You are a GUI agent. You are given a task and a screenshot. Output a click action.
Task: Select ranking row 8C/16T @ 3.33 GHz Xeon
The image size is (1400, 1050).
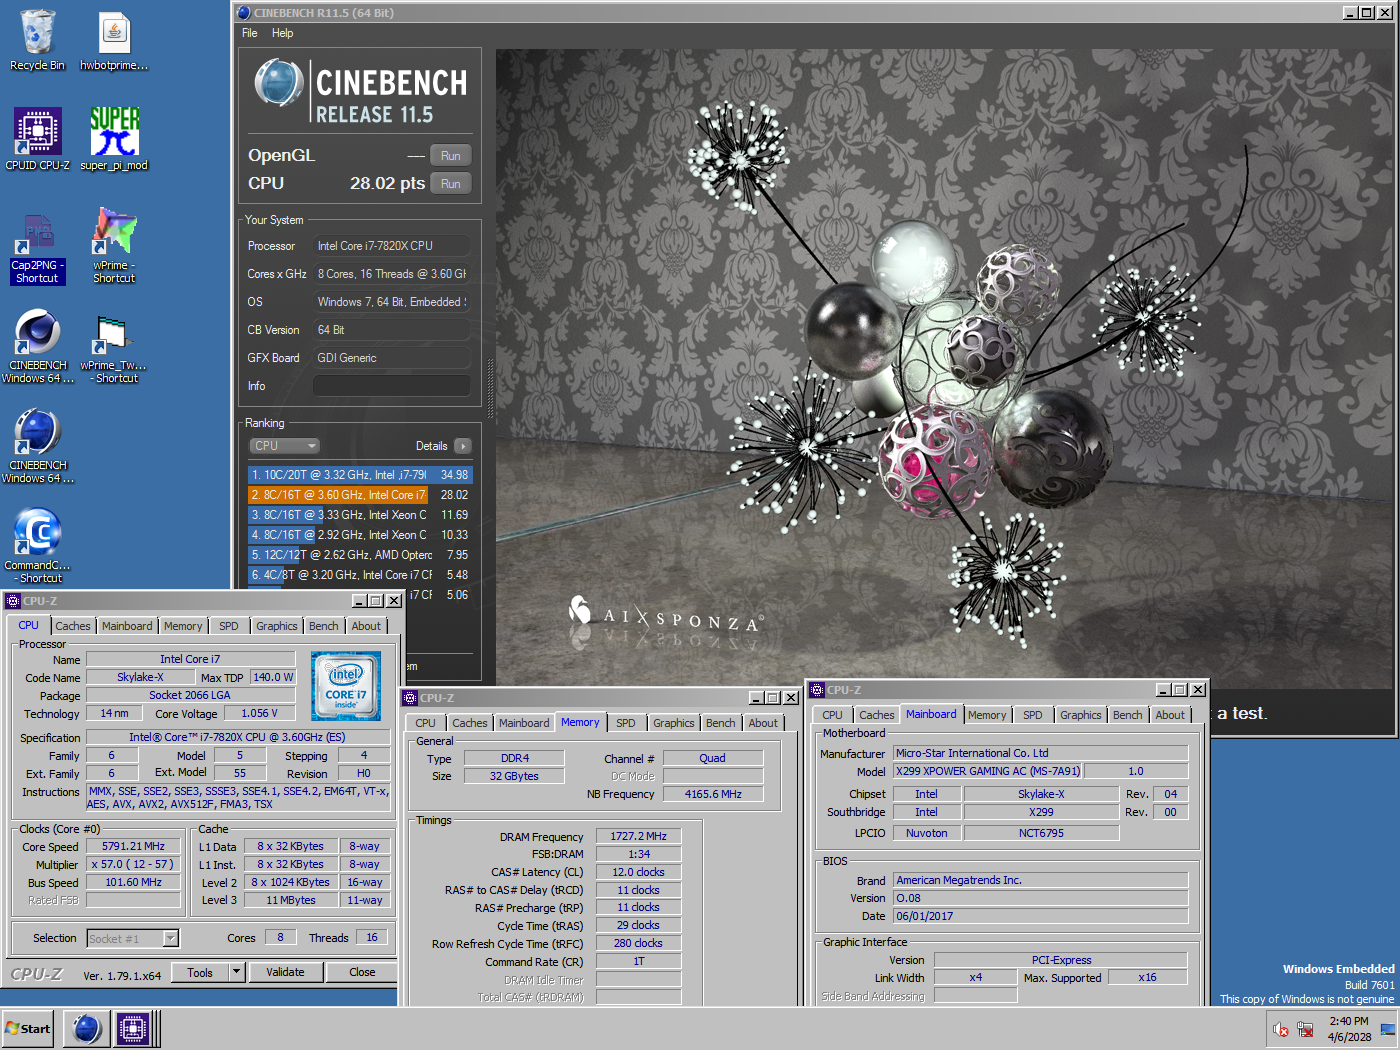point(360,515)
